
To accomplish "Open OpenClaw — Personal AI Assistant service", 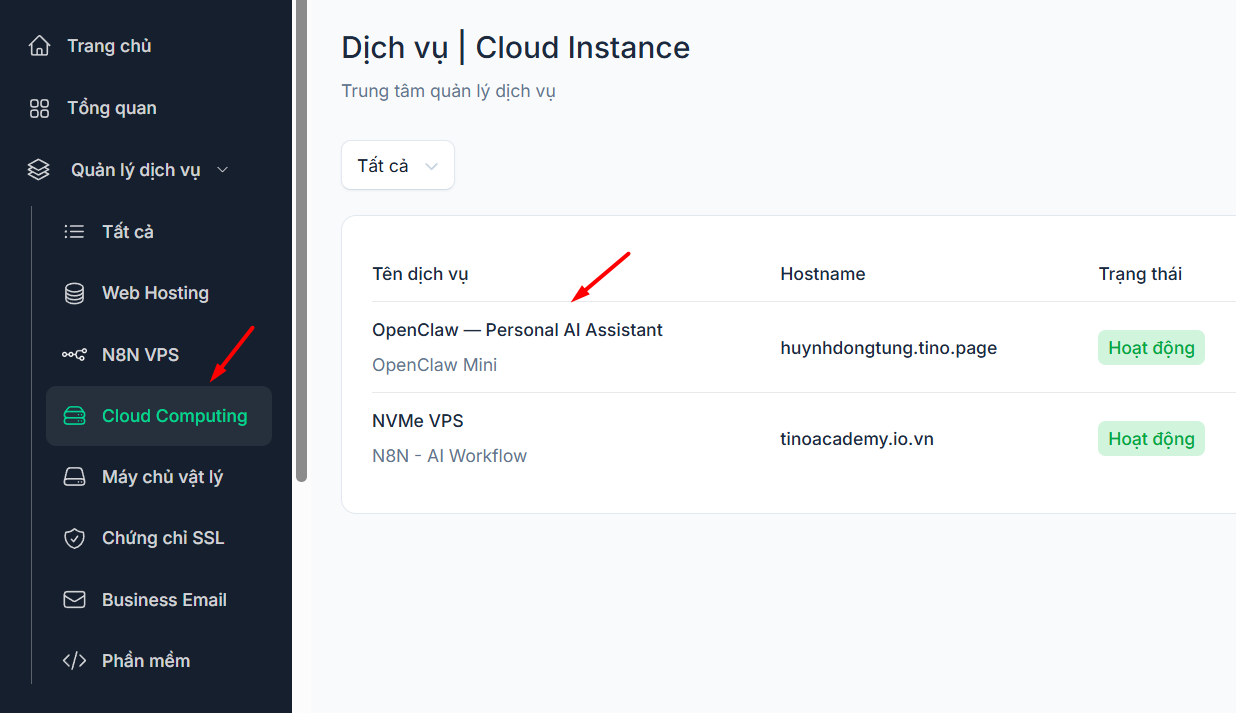I will [x=517, y=330].
